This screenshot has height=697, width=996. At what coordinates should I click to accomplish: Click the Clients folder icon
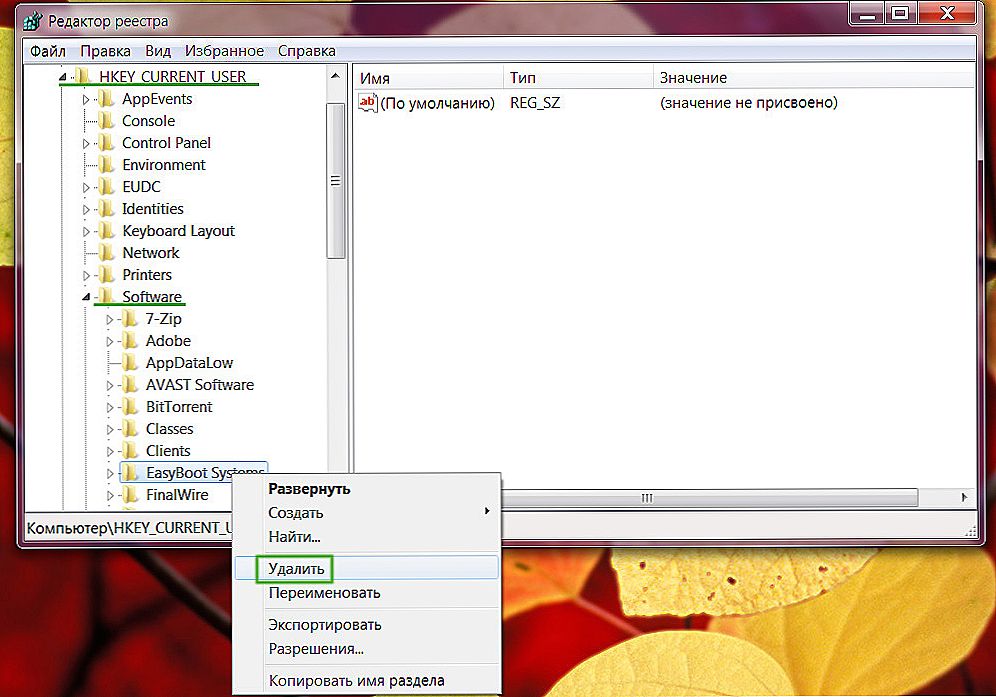pos(130,450)
